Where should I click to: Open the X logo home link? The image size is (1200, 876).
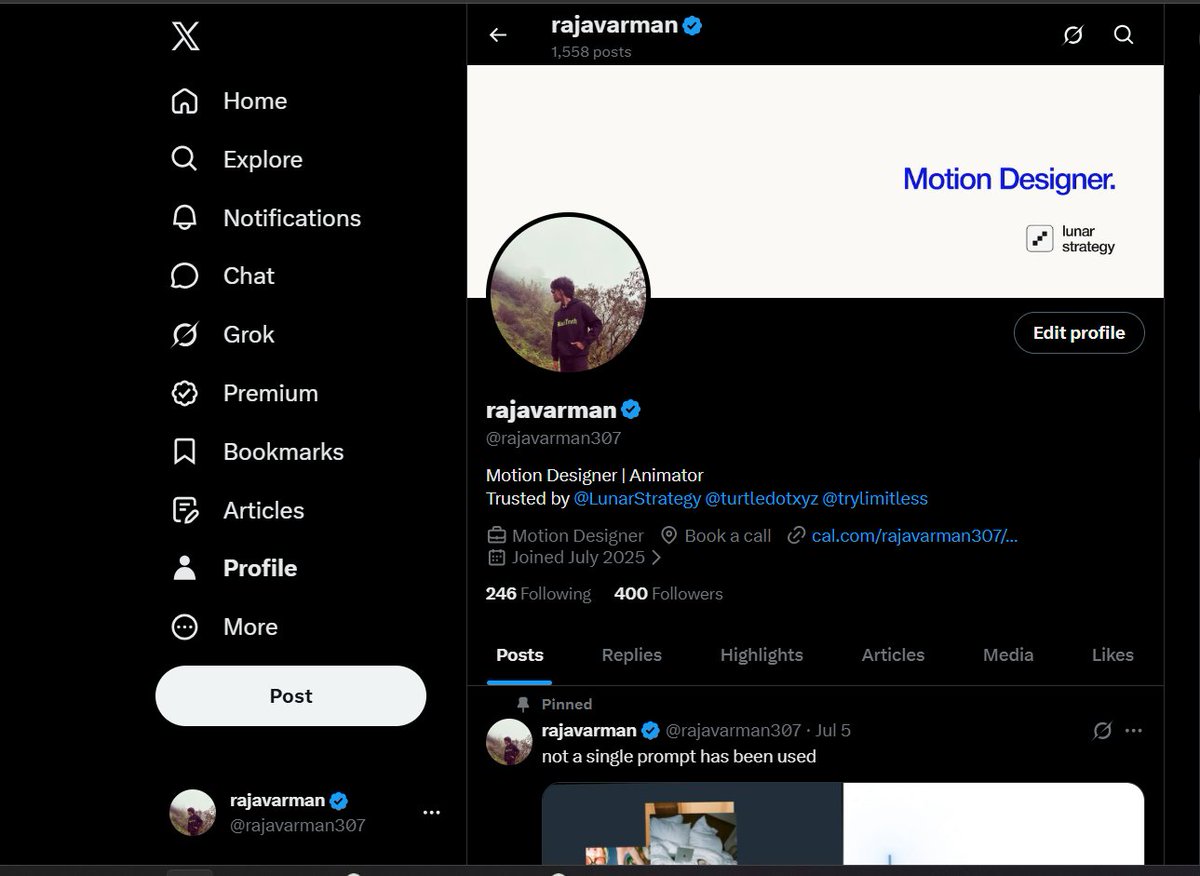click(x=185, y=37)
